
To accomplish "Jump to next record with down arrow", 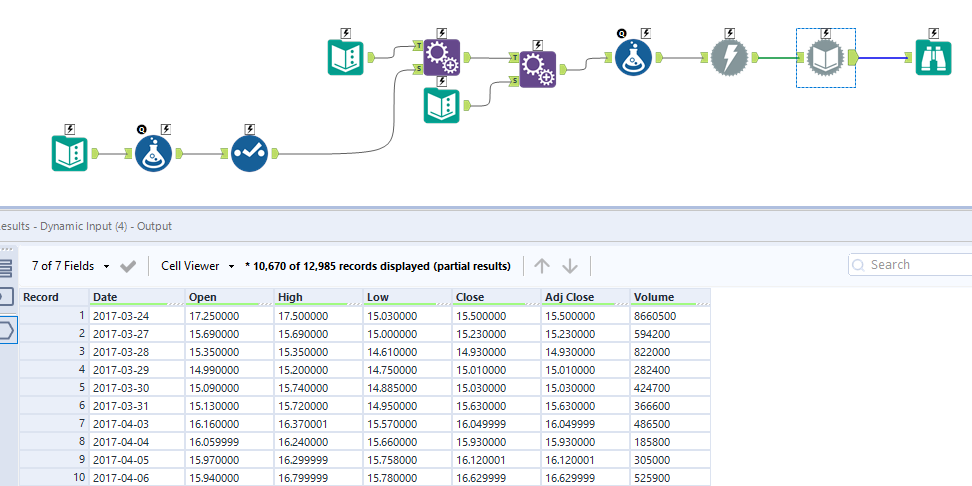I will pyautogui.click(x=570, y=266).
